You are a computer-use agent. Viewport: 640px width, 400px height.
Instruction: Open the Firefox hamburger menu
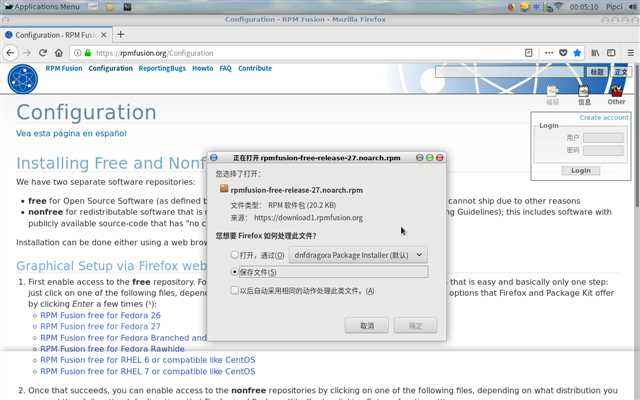(631, 53)
